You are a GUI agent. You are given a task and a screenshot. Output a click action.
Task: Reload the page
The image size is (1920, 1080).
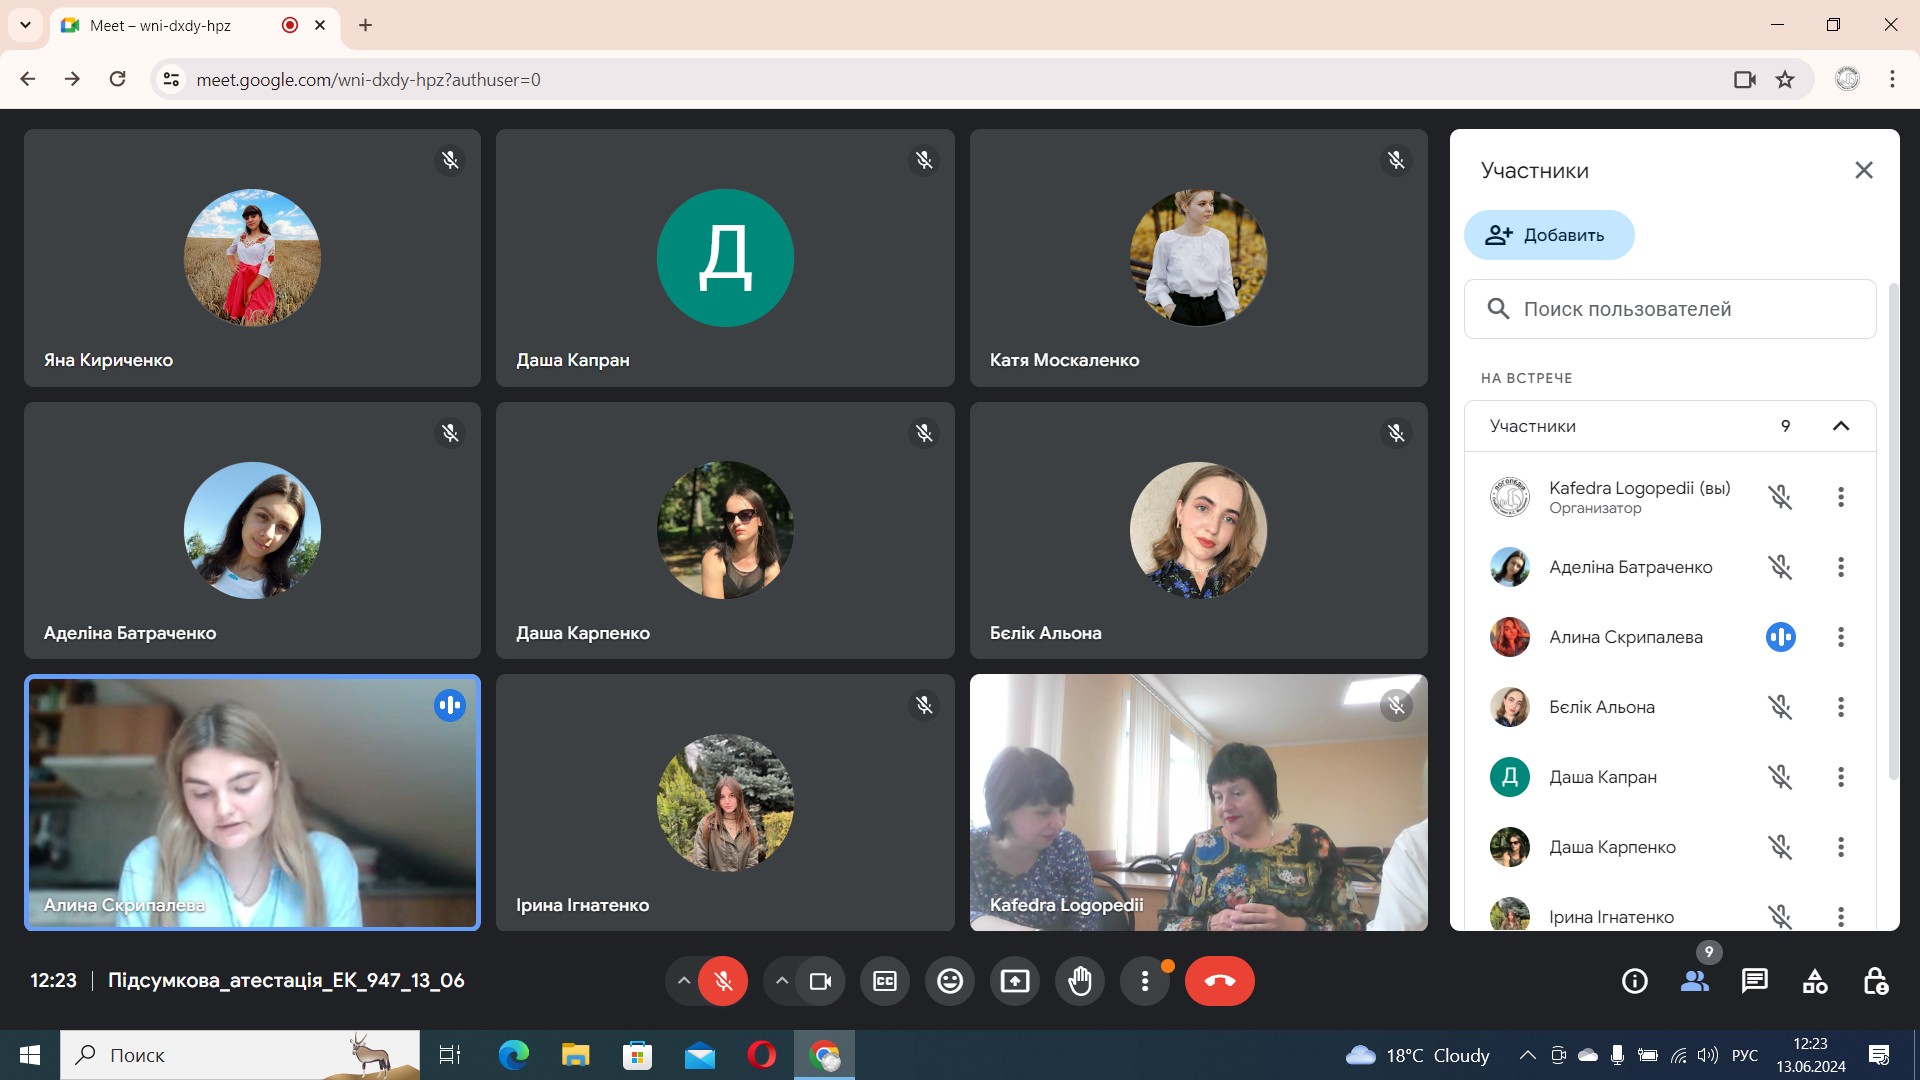click(117, 79)
